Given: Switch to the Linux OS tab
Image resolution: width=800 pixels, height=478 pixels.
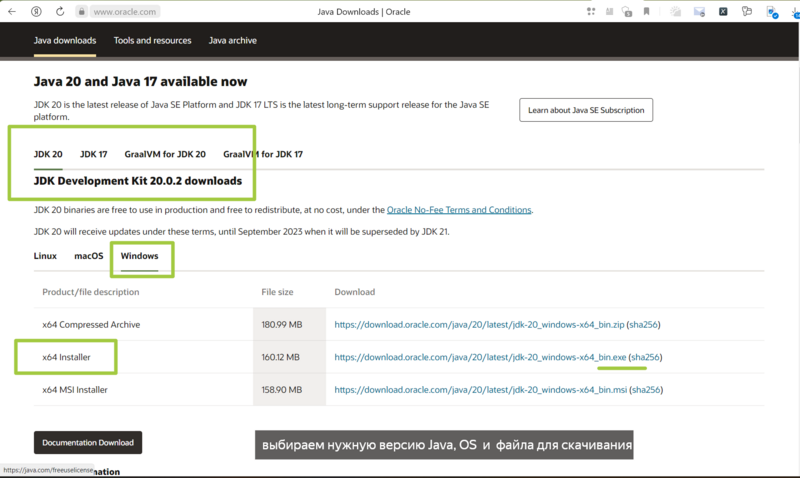Looking at the screenshot, I should point(45,256).
